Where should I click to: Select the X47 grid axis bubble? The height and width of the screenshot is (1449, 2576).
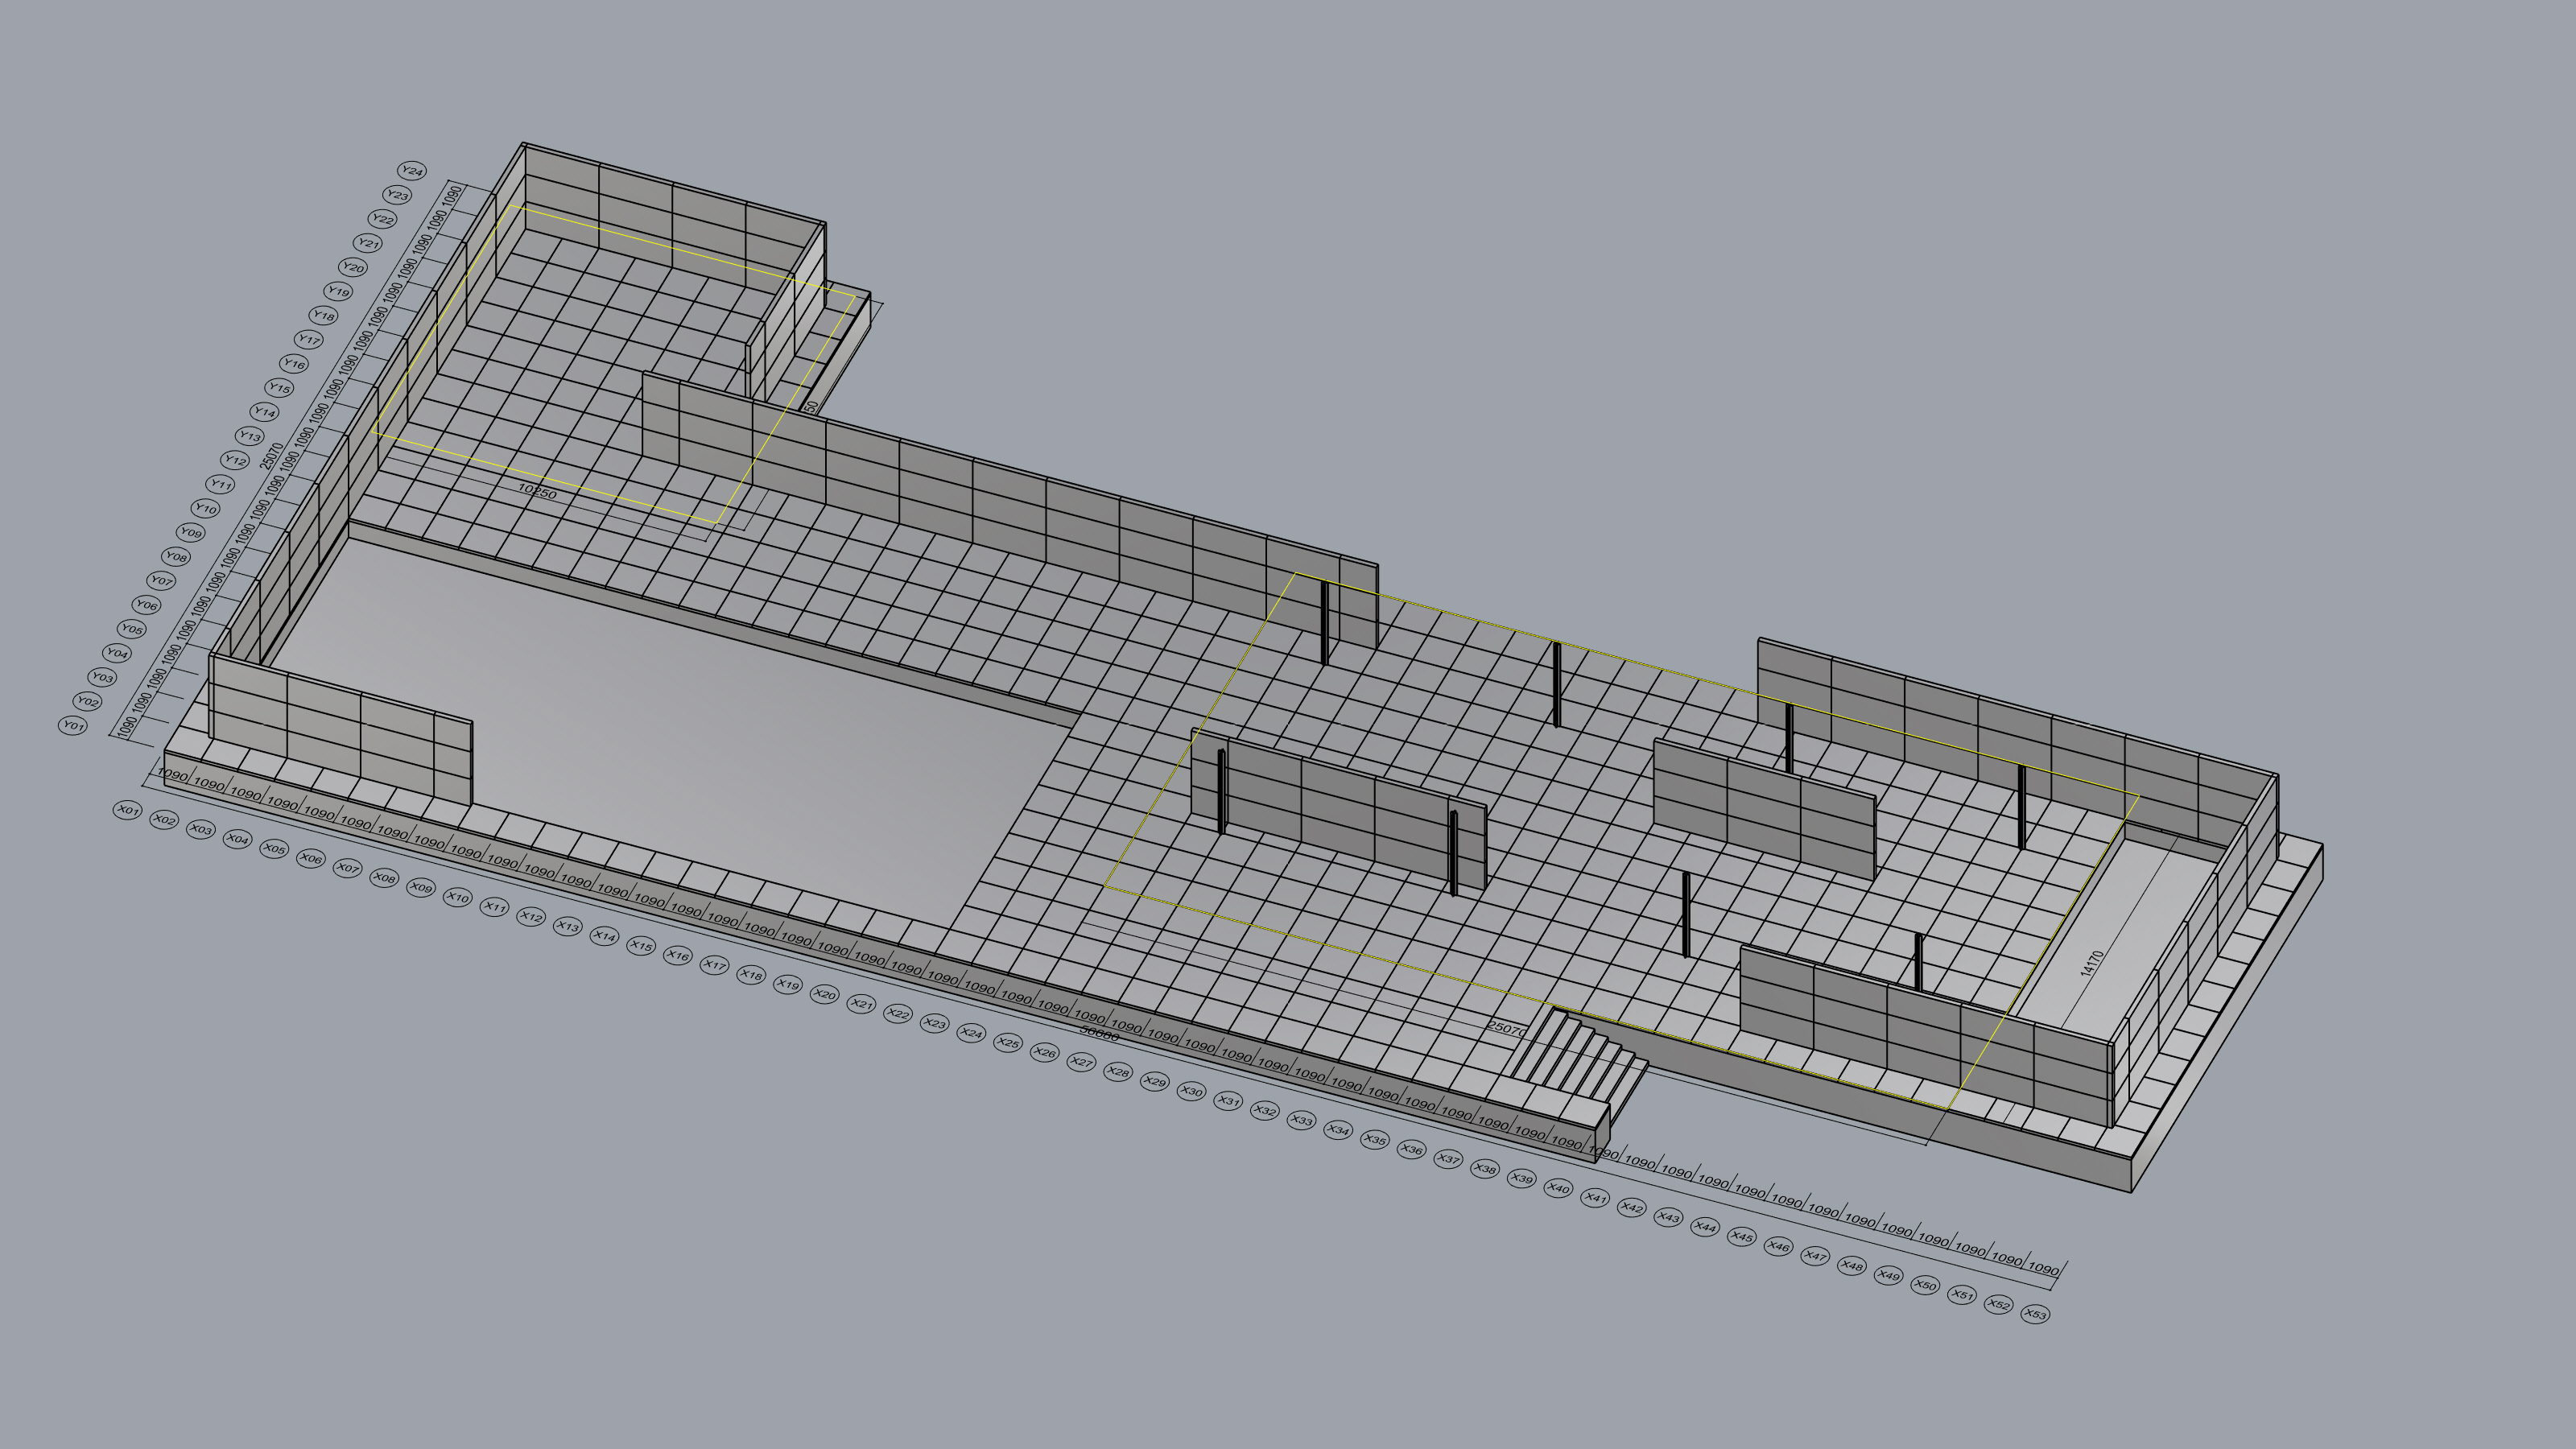point(1815,1256)
